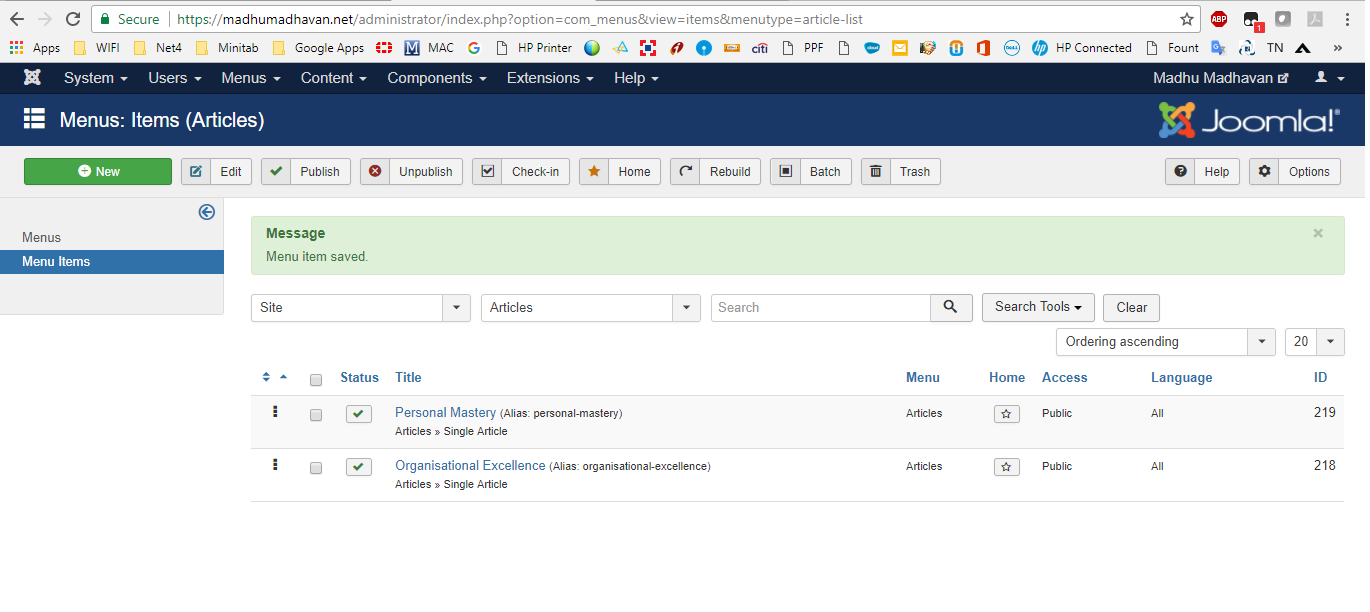The image size is (1370, 612).
Task: Click browser reload icon
Action: (72, 19)
